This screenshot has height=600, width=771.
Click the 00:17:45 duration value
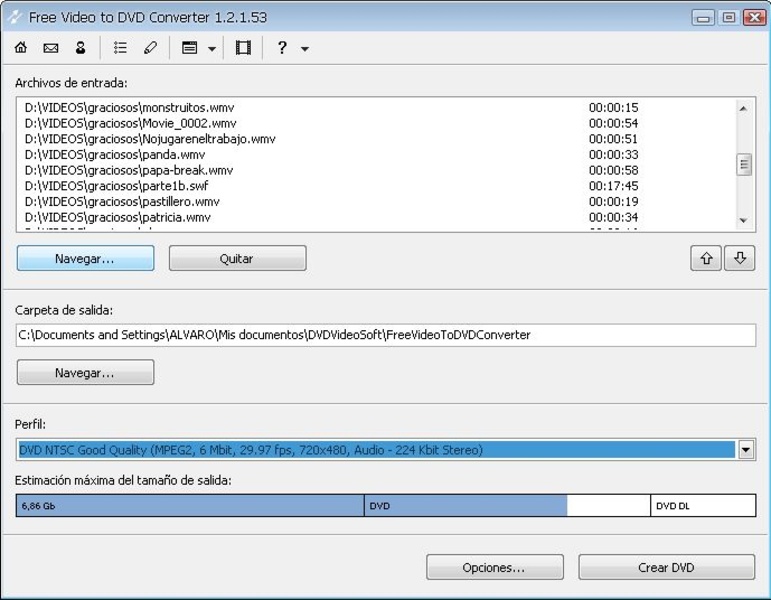613,186
